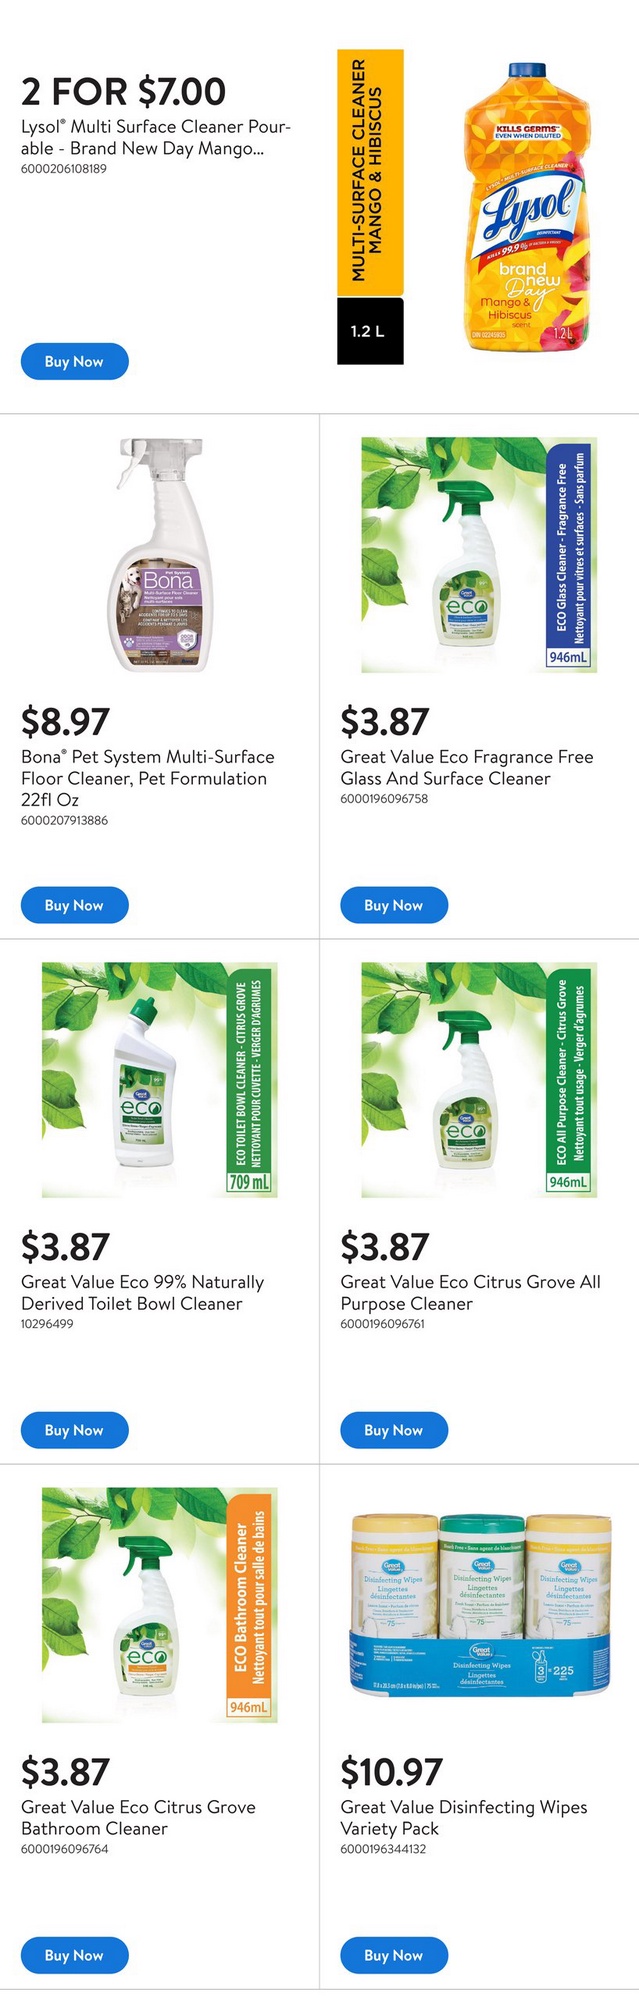
Task: Open the Eco Toilet Bowl Cleaner image
Action: coord(160,1080)
